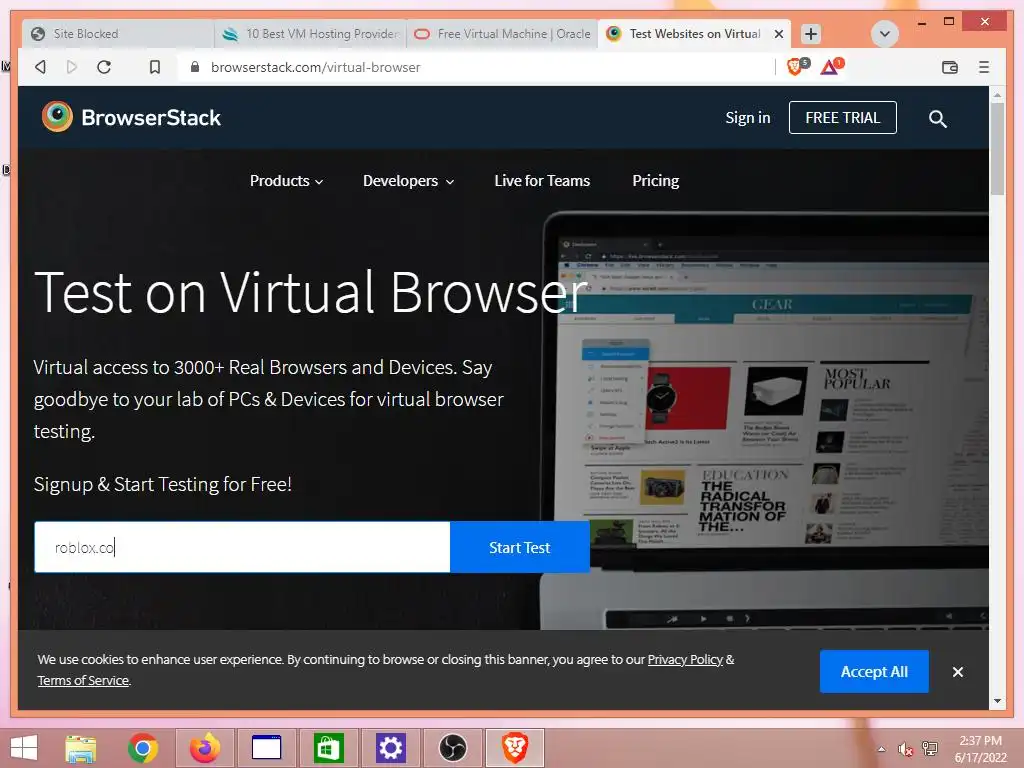Click the page vertical scrollbar thumb
Image resolution: width=1024 pixels, height=768 pixels.
[997, 149]
